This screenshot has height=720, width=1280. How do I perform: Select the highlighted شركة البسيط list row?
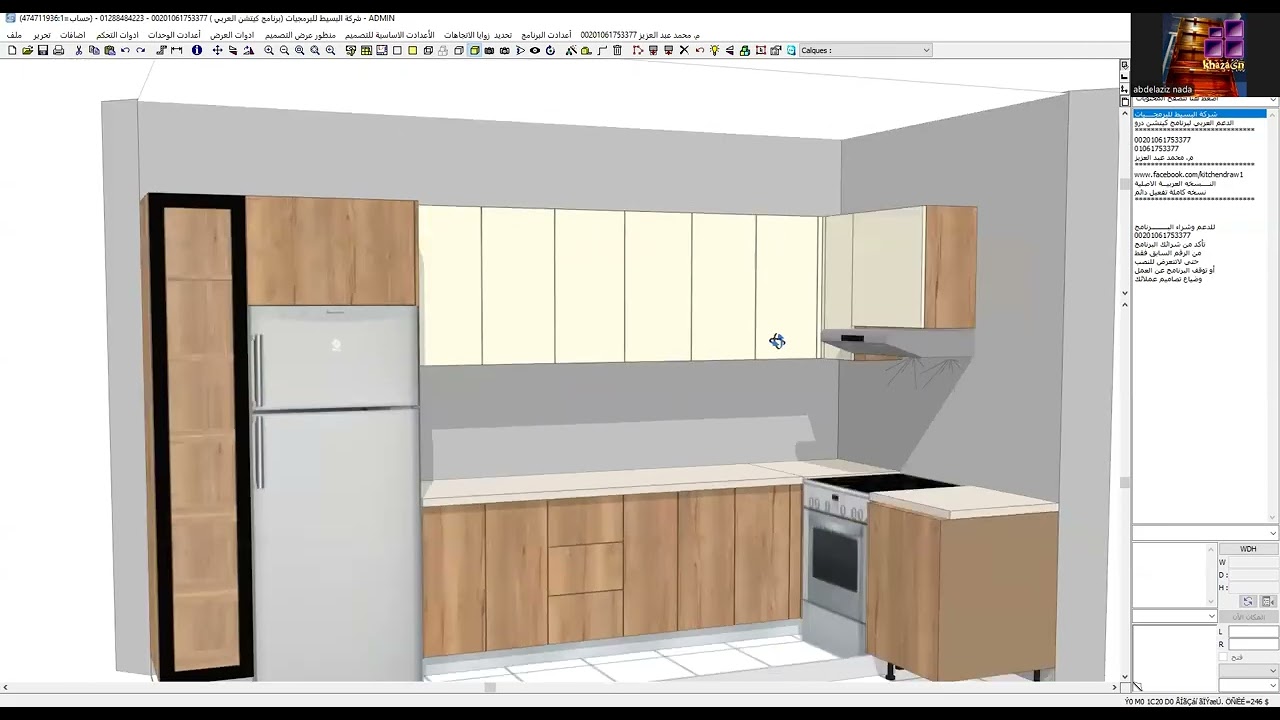(1200, 114)
